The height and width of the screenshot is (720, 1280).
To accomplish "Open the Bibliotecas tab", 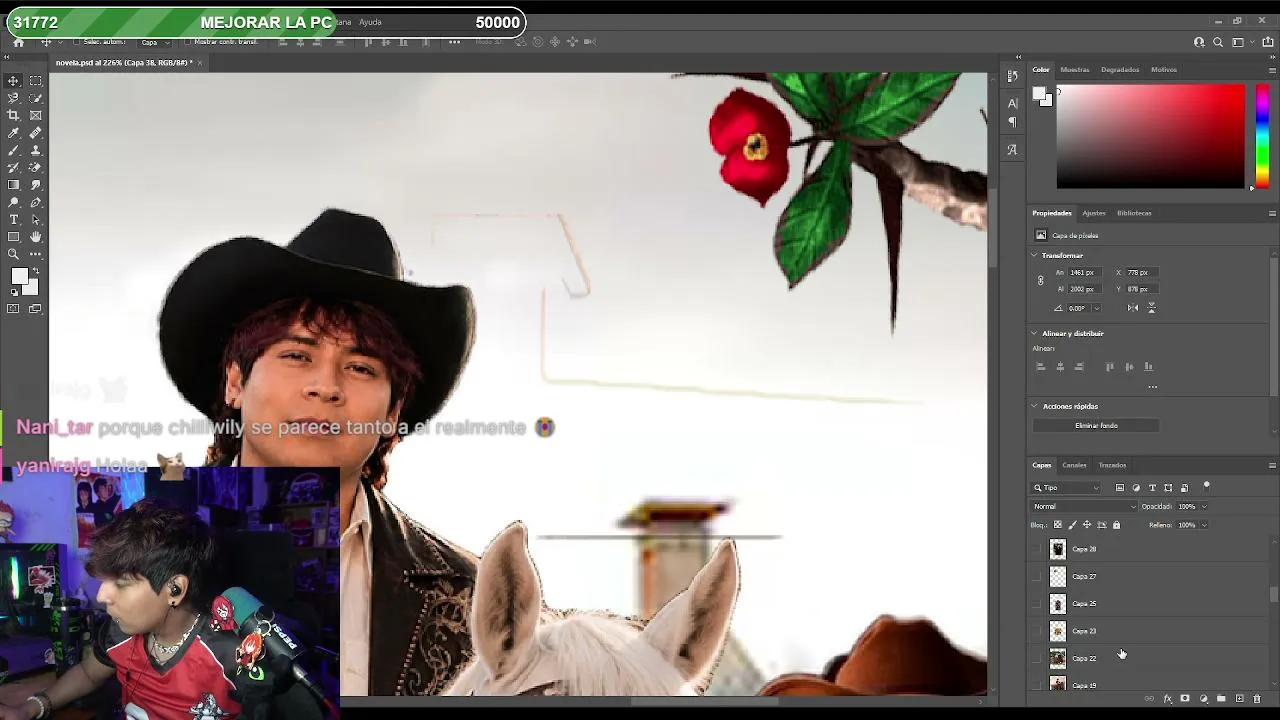I will click(1134, 213).
